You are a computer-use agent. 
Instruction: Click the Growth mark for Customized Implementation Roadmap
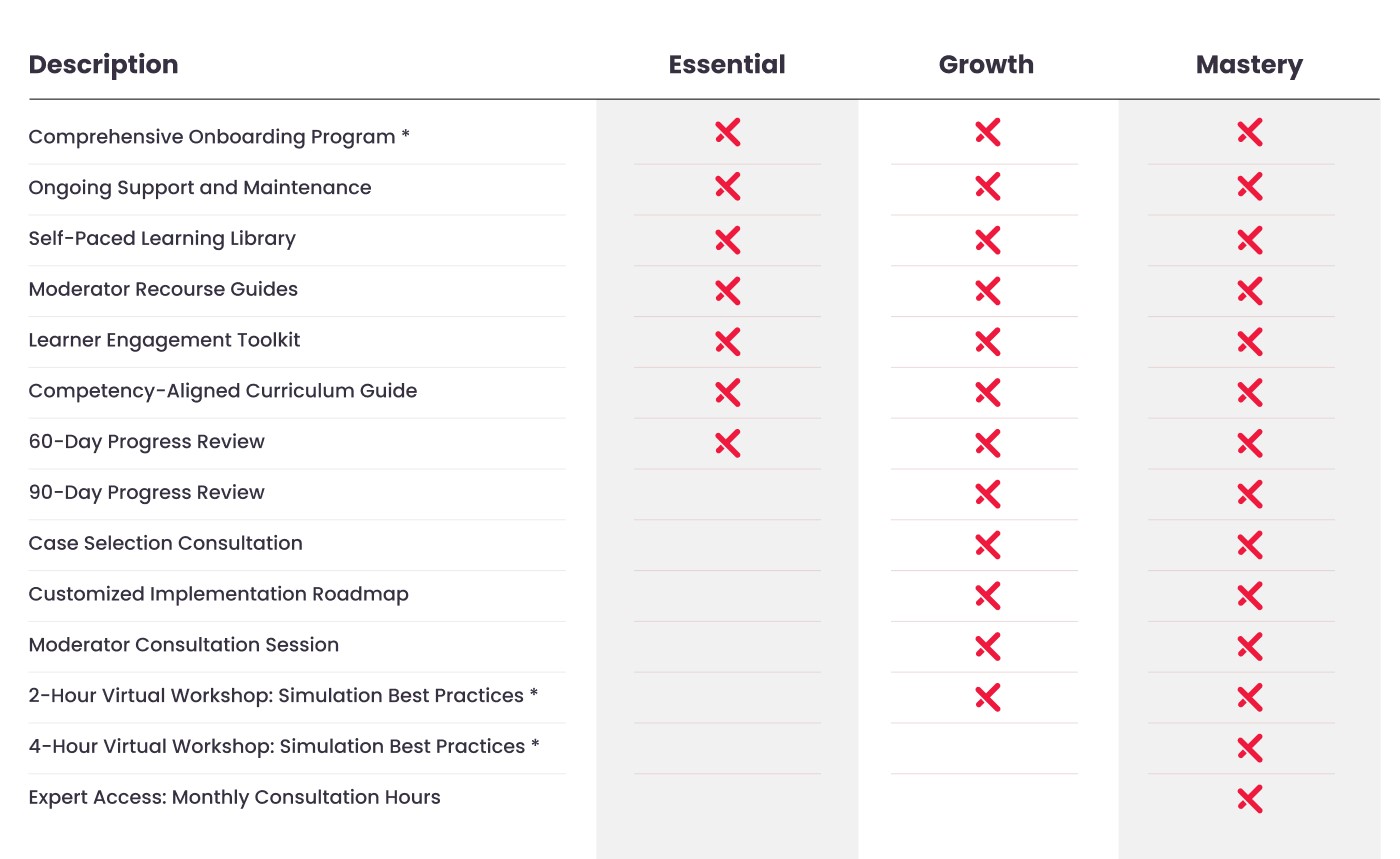[987, 596]
